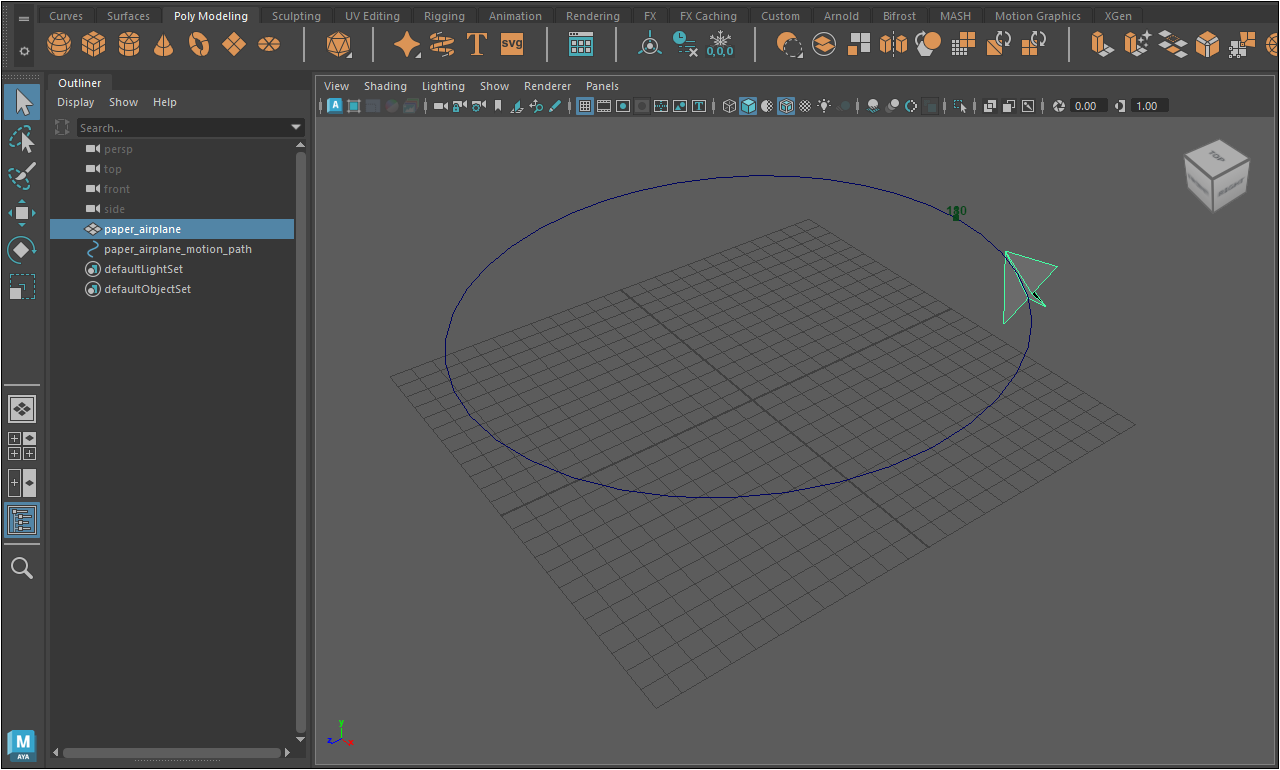Open the shelf tab list menu
The width and height of the screenshot is (1280, 770).
coord(24,18)
